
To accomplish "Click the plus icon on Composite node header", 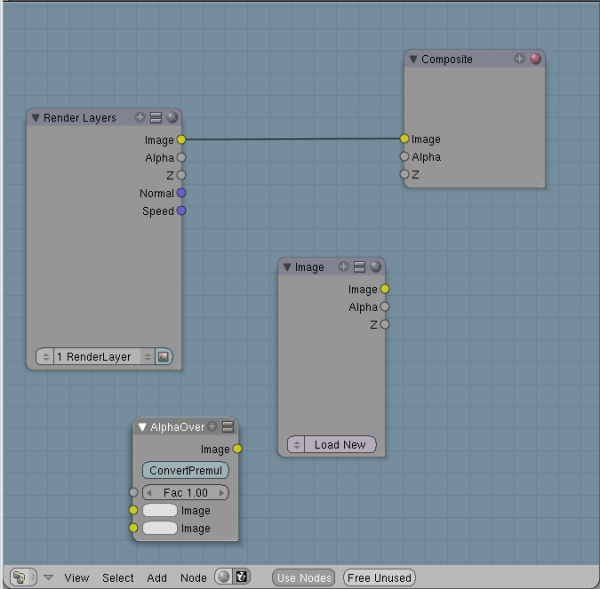I will pyautogui.click(x=519, y=59).
